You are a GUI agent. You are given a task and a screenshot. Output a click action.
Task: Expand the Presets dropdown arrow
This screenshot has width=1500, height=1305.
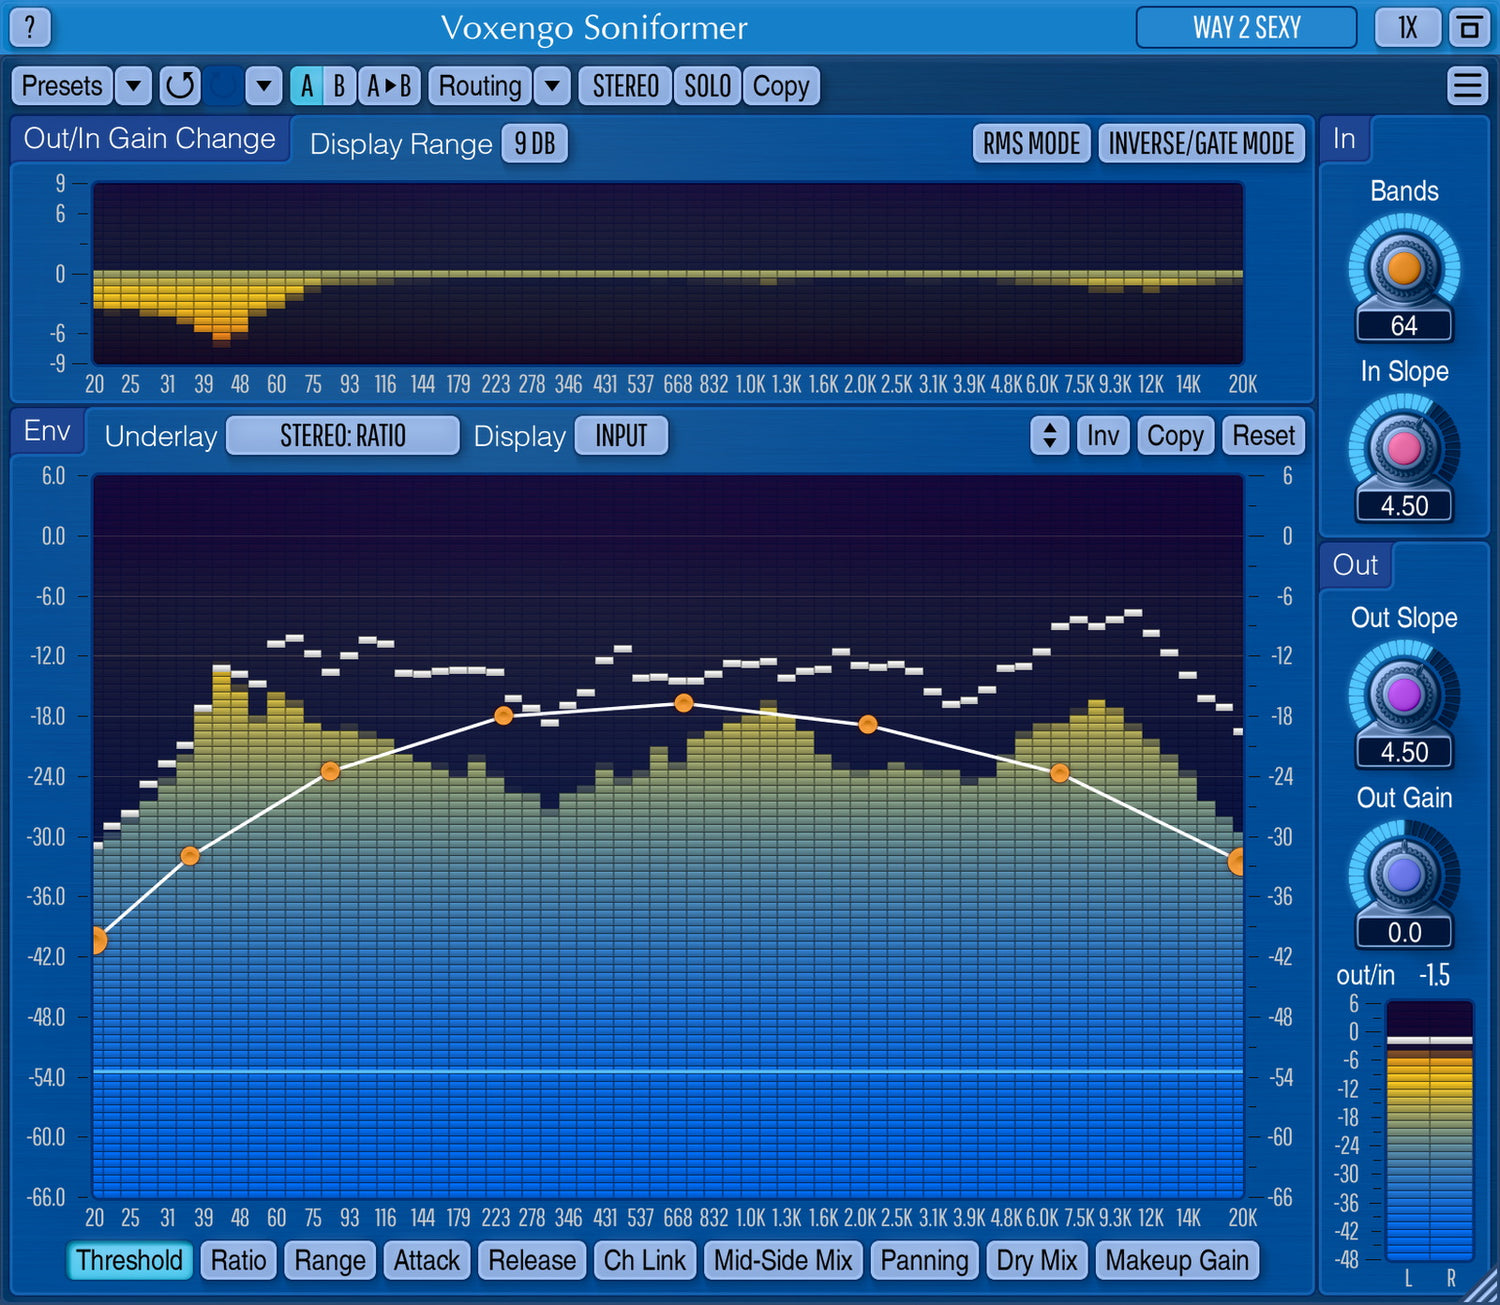tap(133, 86)
